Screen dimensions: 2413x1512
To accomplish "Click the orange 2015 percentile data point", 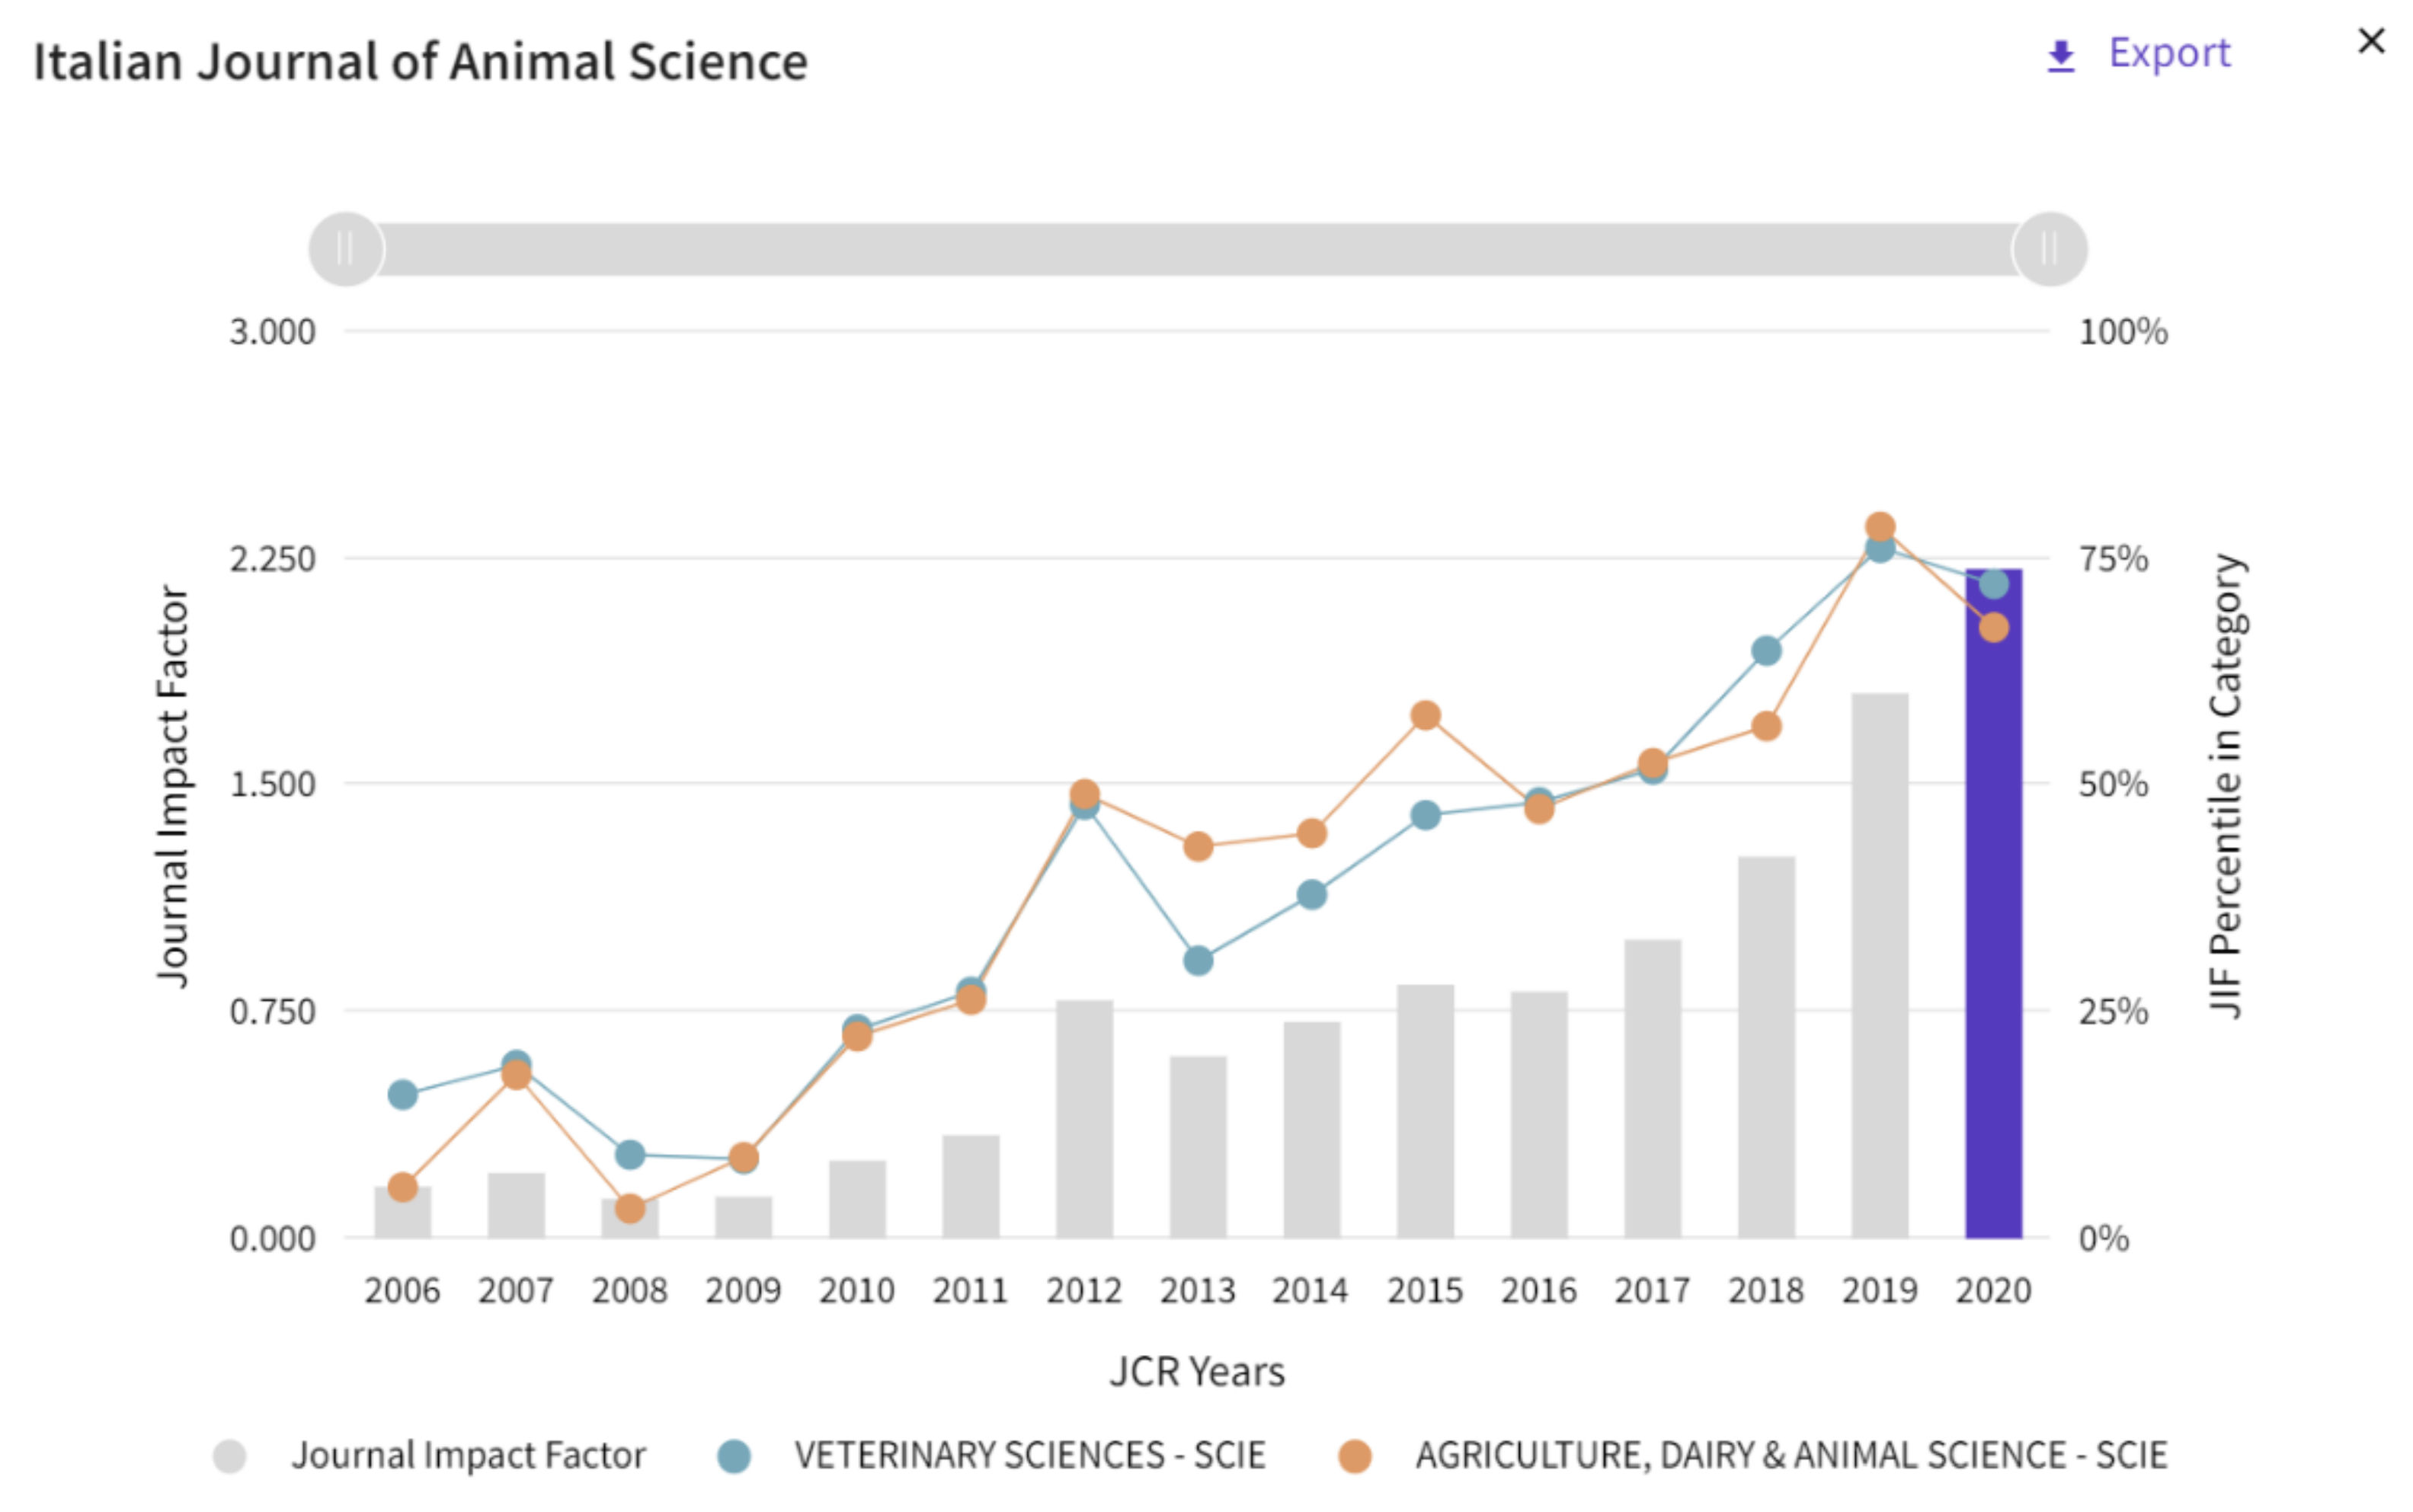I will click(1426, 716).
